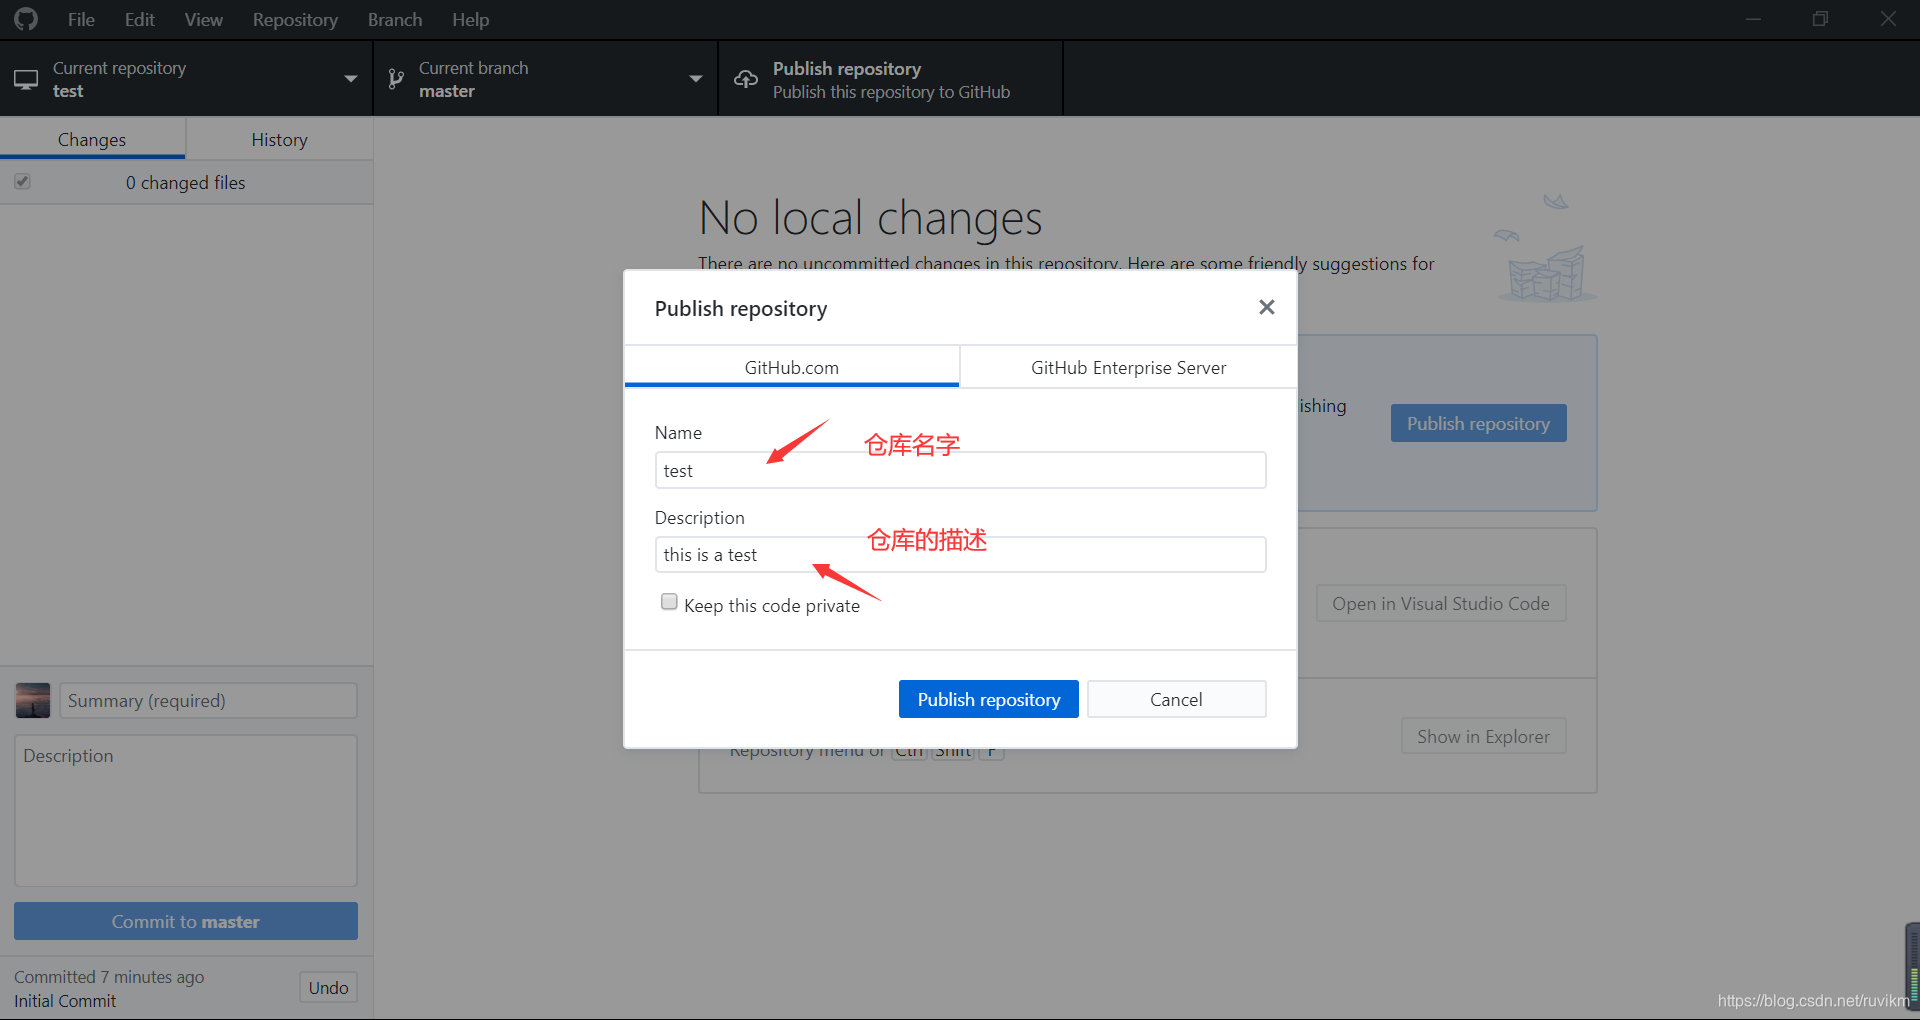Switch to the History tab
Viewport: 1920px width, 1020px height.
279,139
